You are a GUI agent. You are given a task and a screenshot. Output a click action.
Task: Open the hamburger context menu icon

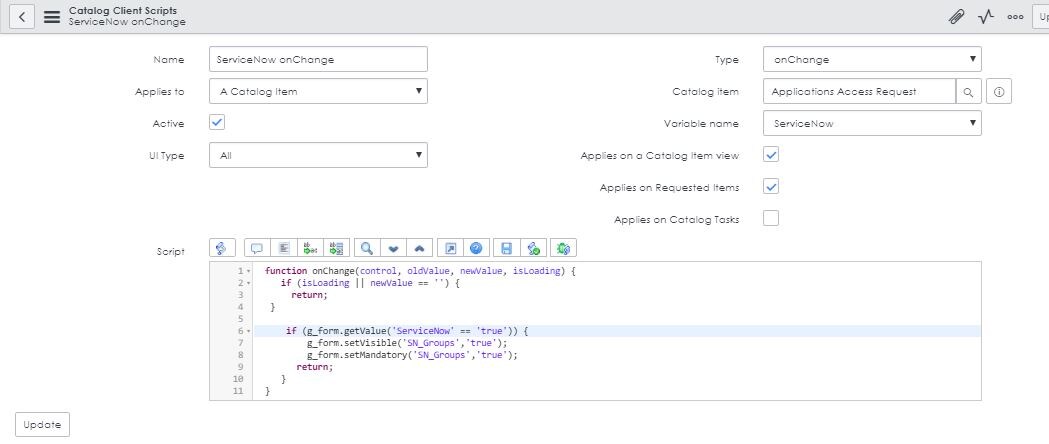pos(52,17)
